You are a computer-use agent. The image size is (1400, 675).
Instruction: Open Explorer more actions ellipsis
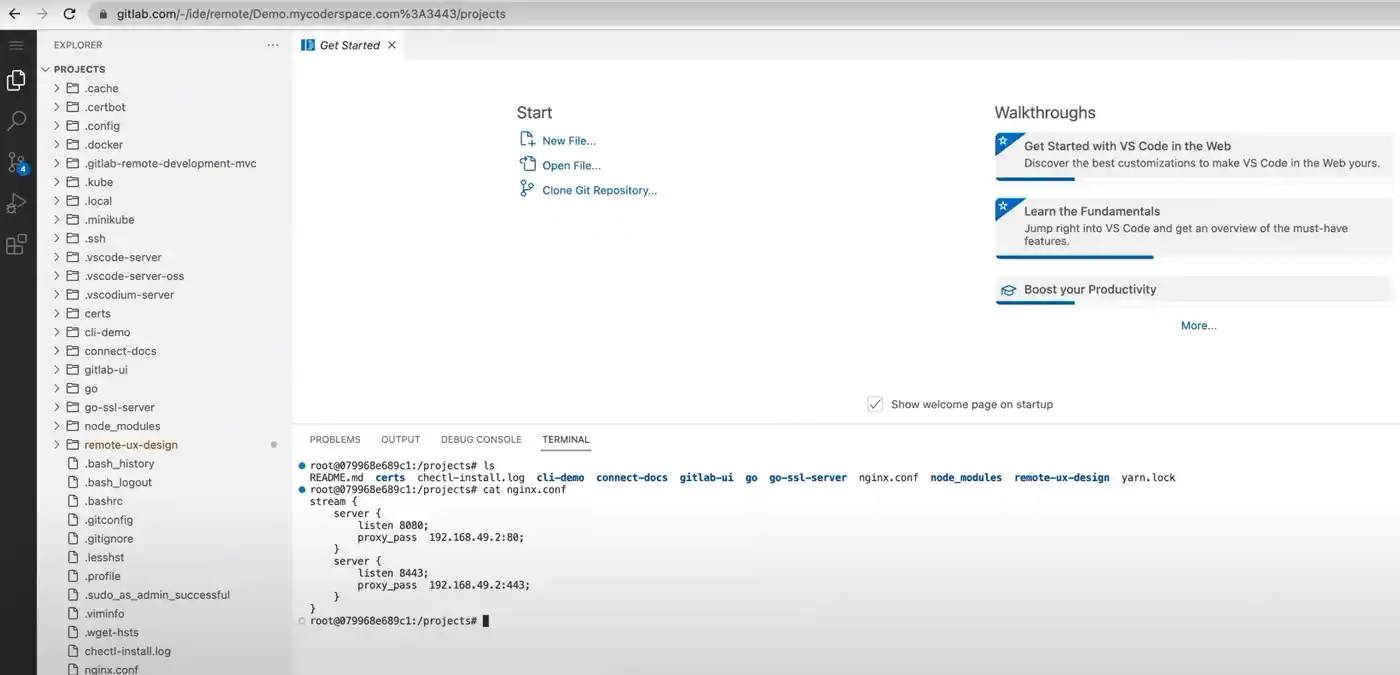click(x=273, y=45)
